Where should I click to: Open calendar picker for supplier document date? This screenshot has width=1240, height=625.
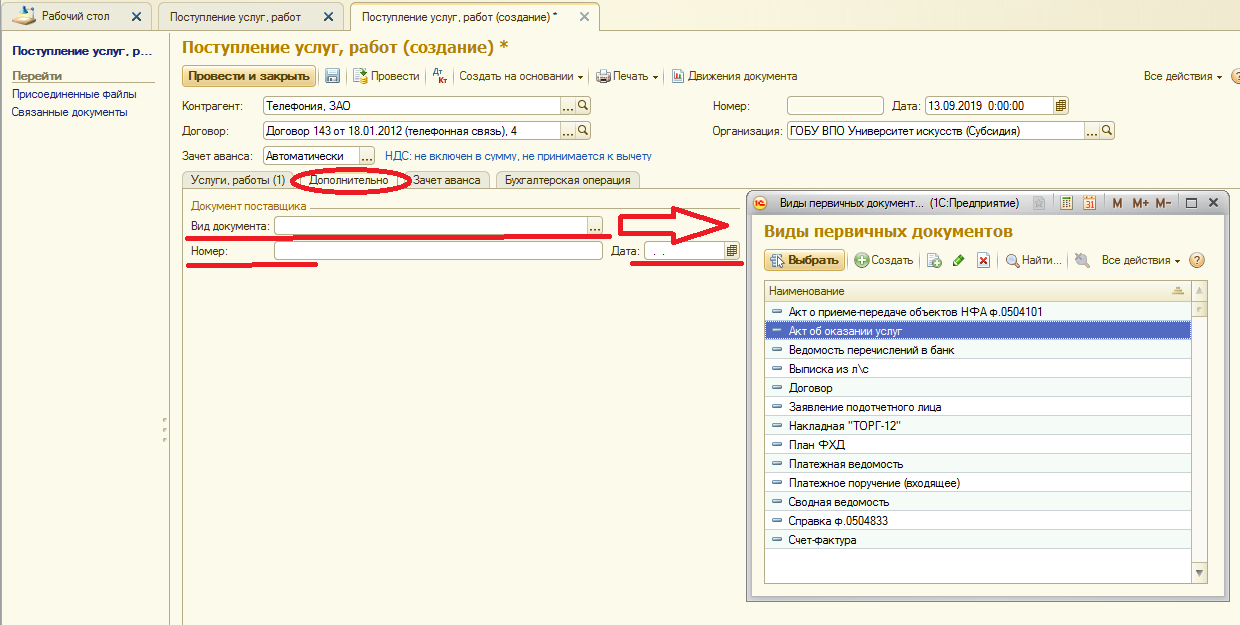[x=732, y=251]
